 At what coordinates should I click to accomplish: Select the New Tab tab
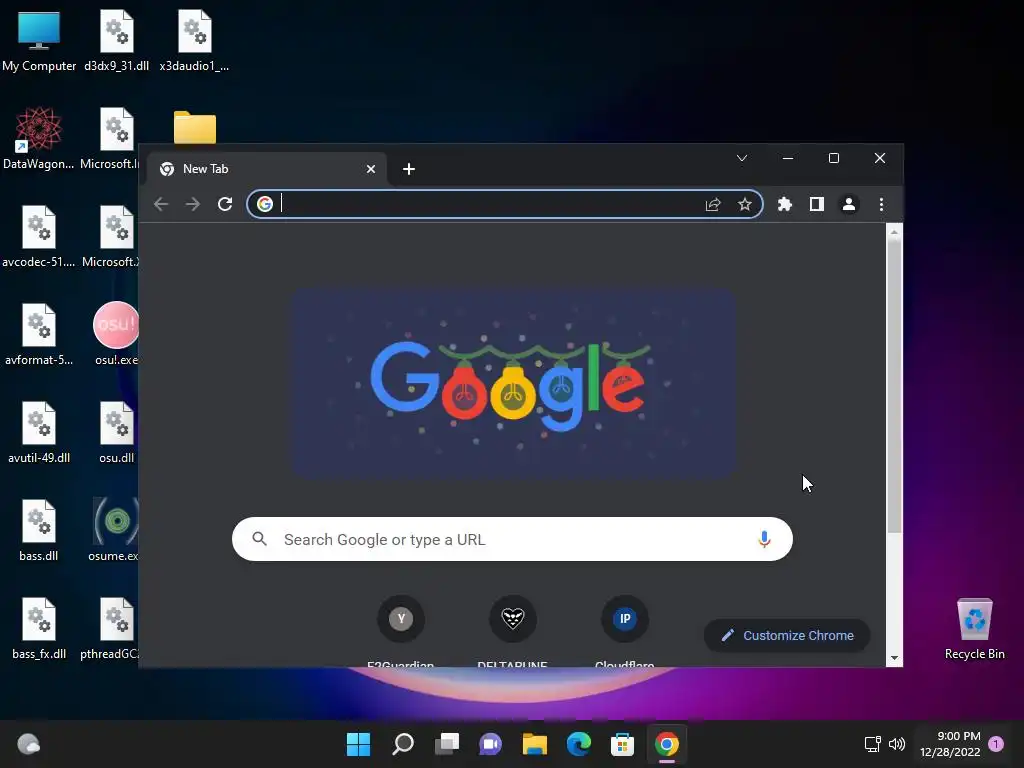click(267, 169)
